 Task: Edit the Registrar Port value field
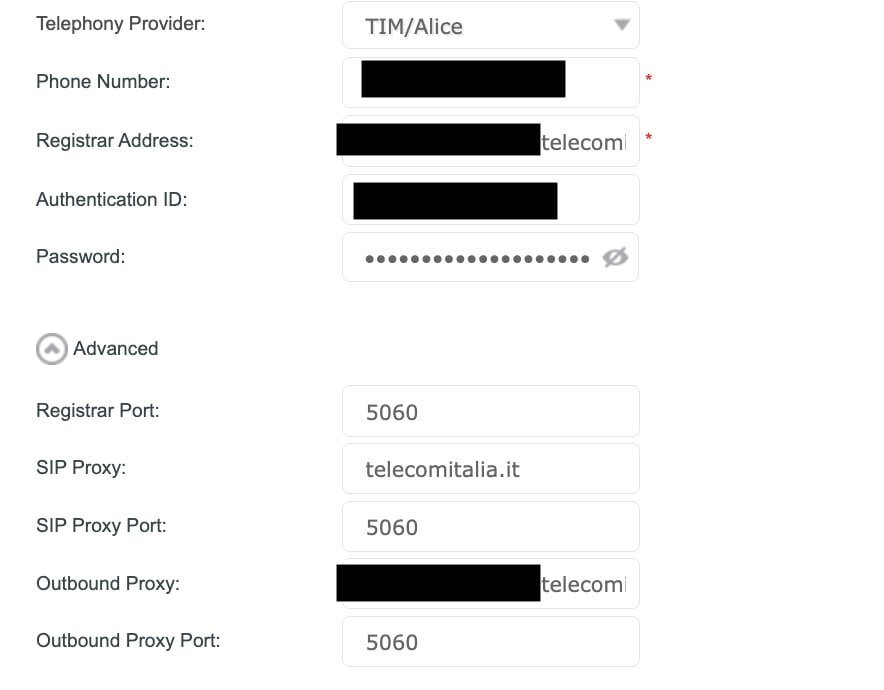490,411
